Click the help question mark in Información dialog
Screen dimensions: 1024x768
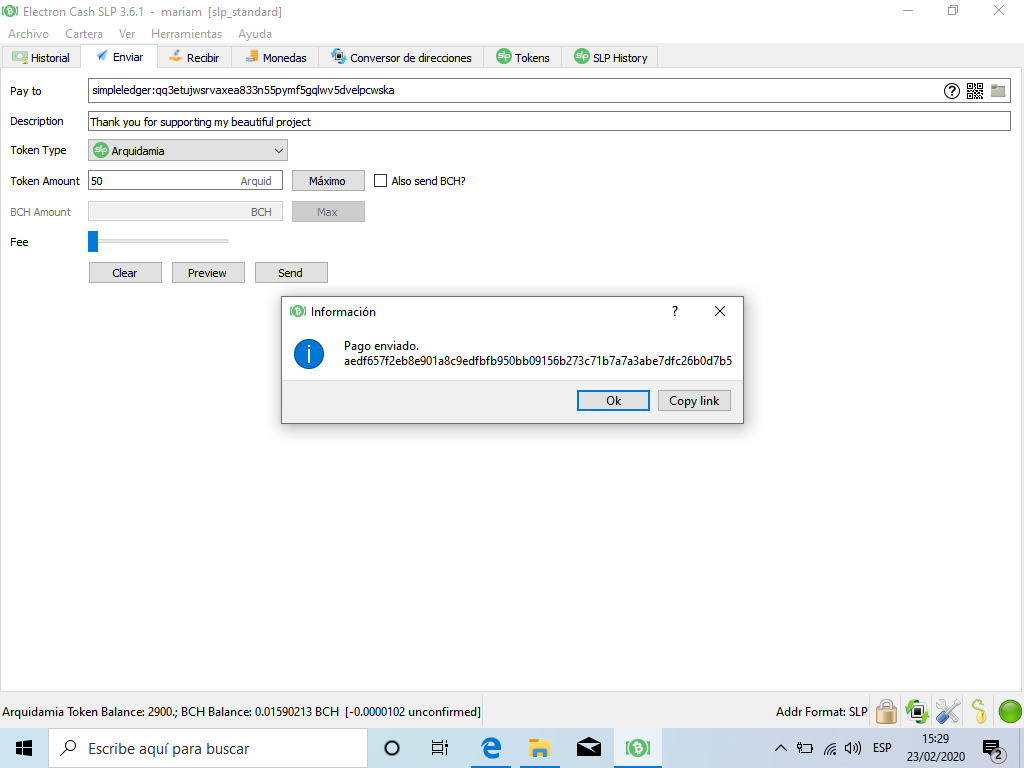[675, 311]
